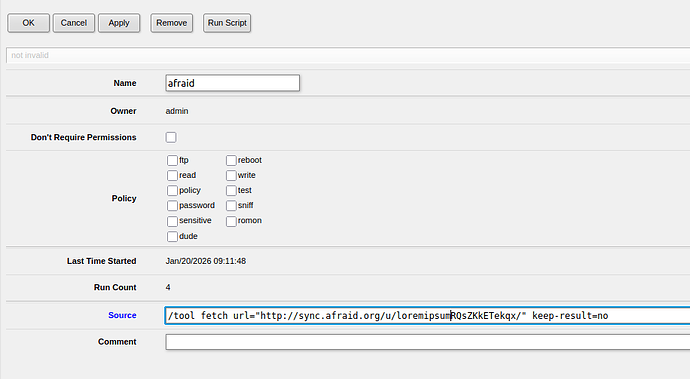690x379 pixels.
Task: Select the Owner value admin
Action: (x=177, y=111)
